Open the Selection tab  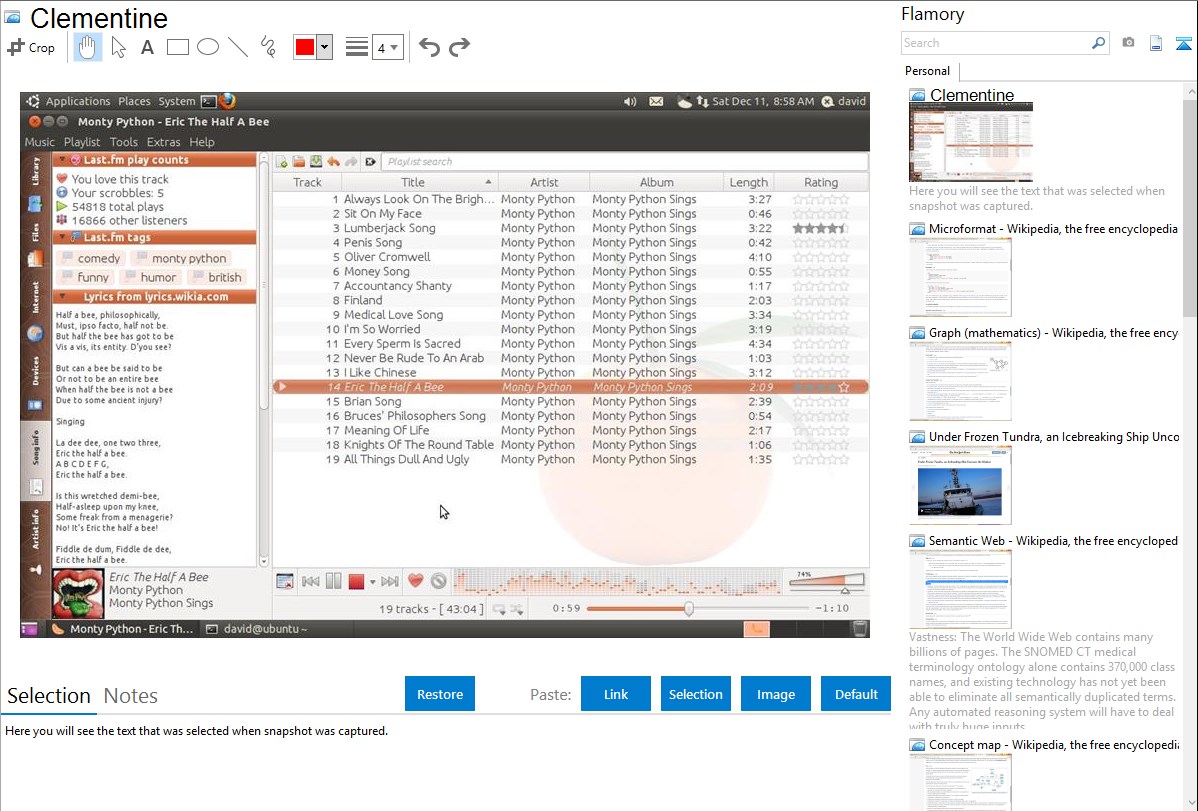49,696
